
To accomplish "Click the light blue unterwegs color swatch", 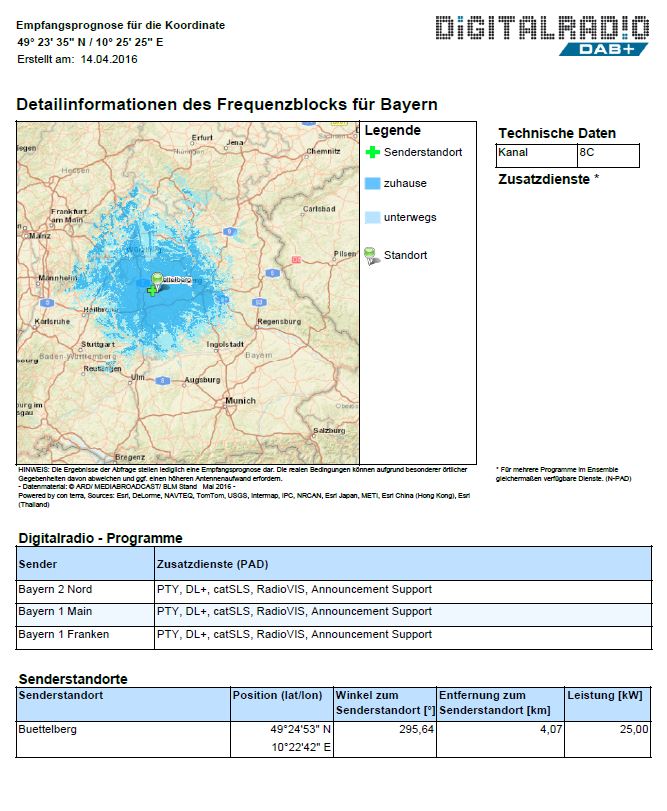I will tap(372, 217).
